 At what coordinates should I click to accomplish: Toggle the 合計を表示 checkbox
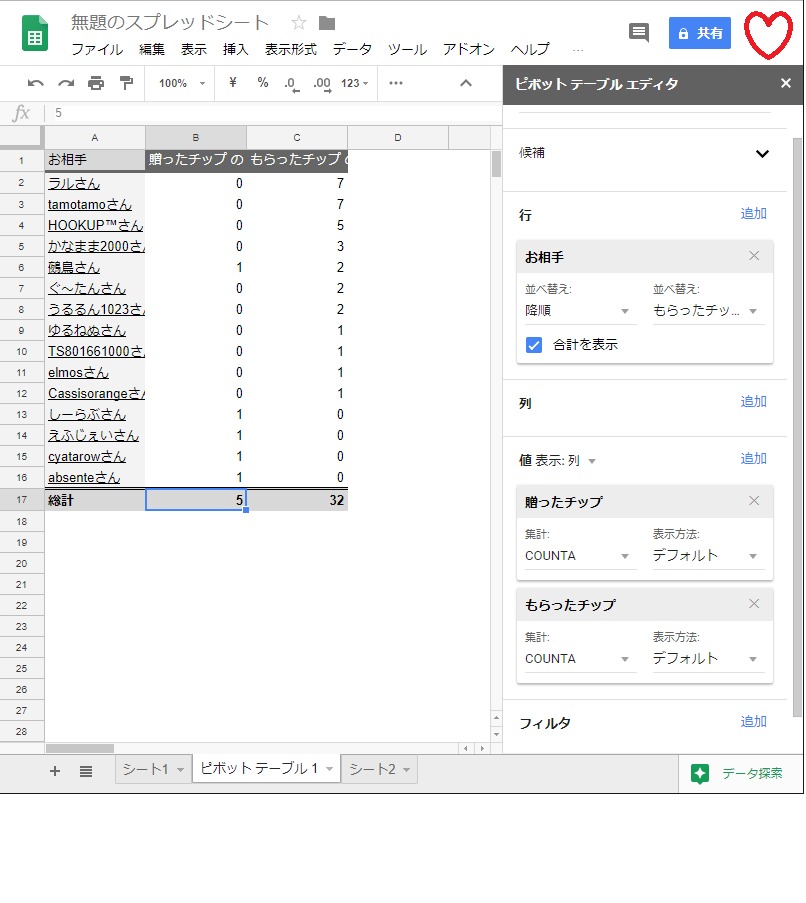tap(534, 345)
